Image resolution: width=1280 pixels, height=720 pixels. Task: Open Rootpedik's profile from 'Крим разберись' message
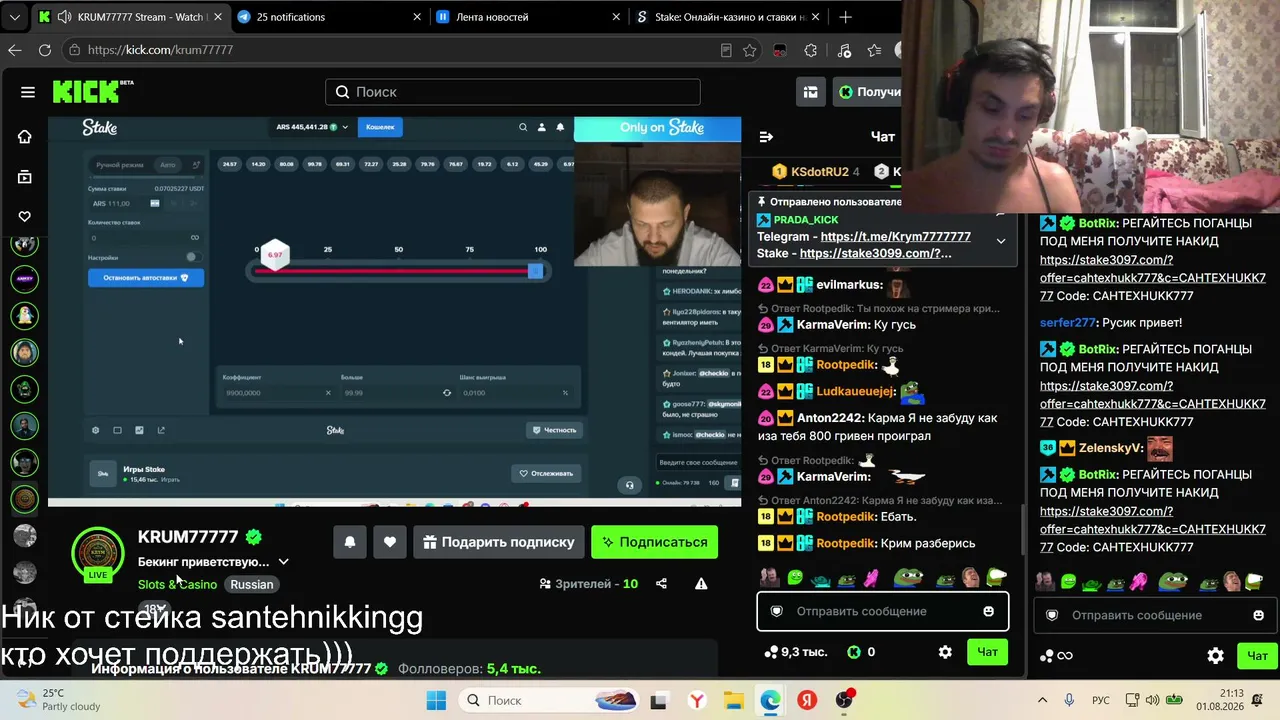[845, 543]
